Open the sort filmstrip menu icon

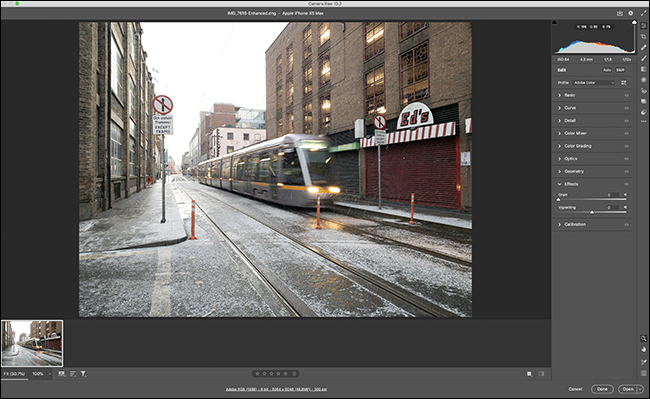click(x=73, y=374)
